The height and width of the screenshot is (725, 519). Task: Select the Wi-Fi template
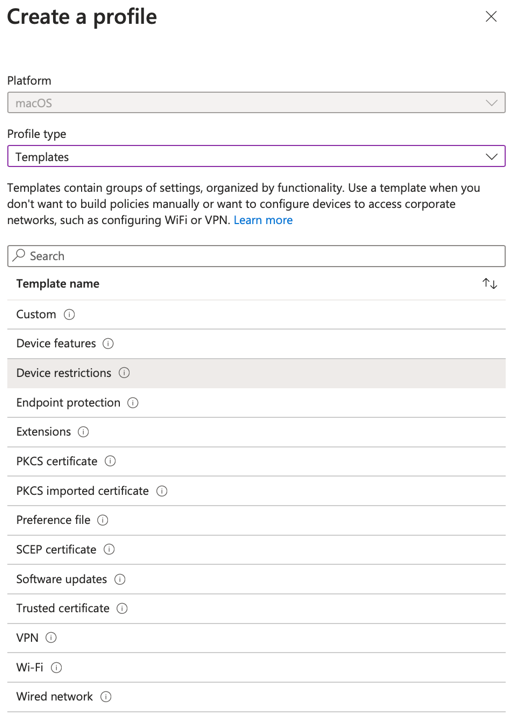pos(256,668)
